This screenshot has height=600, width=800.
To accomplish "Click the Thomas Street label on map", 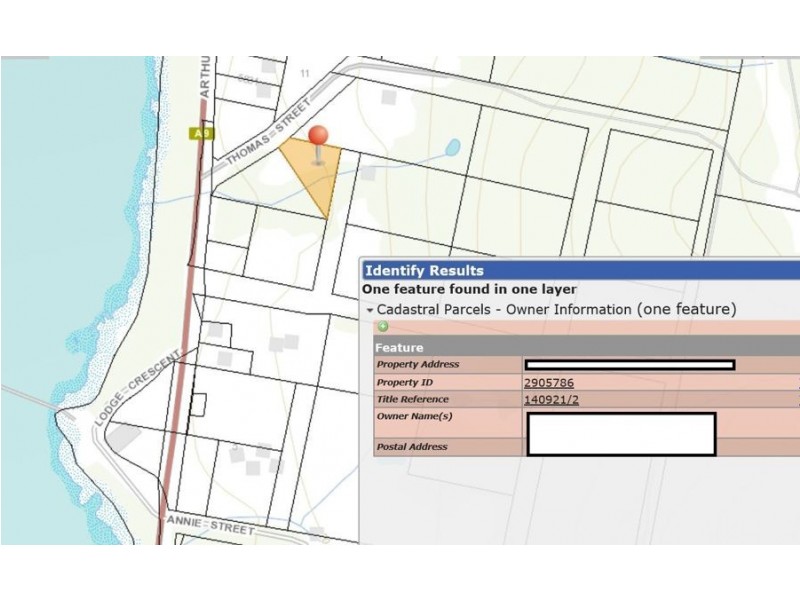I will (x=268, y=133).
